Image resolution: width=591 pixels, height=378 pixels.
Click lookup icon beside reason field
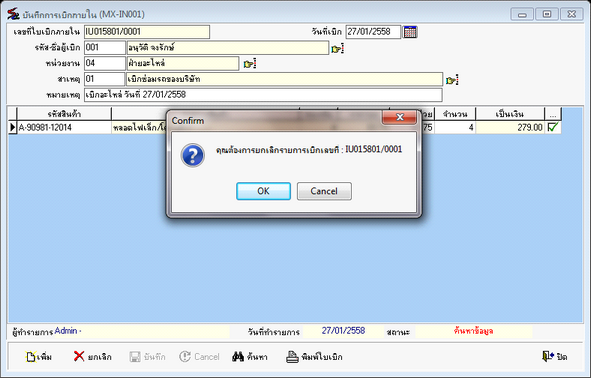(x=452, y=80)
